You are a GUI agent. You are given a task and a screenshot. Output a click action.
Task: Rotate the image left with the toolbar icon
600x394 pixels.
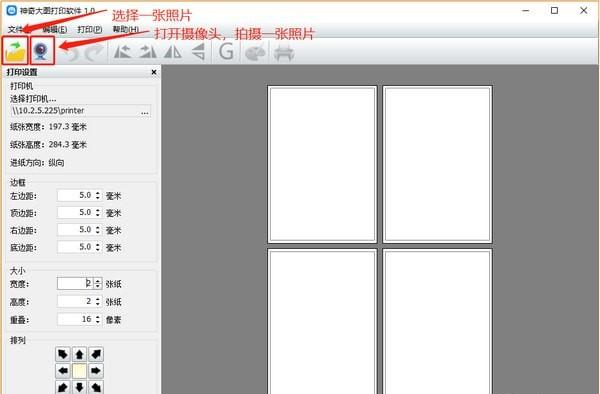coord(122,52)
